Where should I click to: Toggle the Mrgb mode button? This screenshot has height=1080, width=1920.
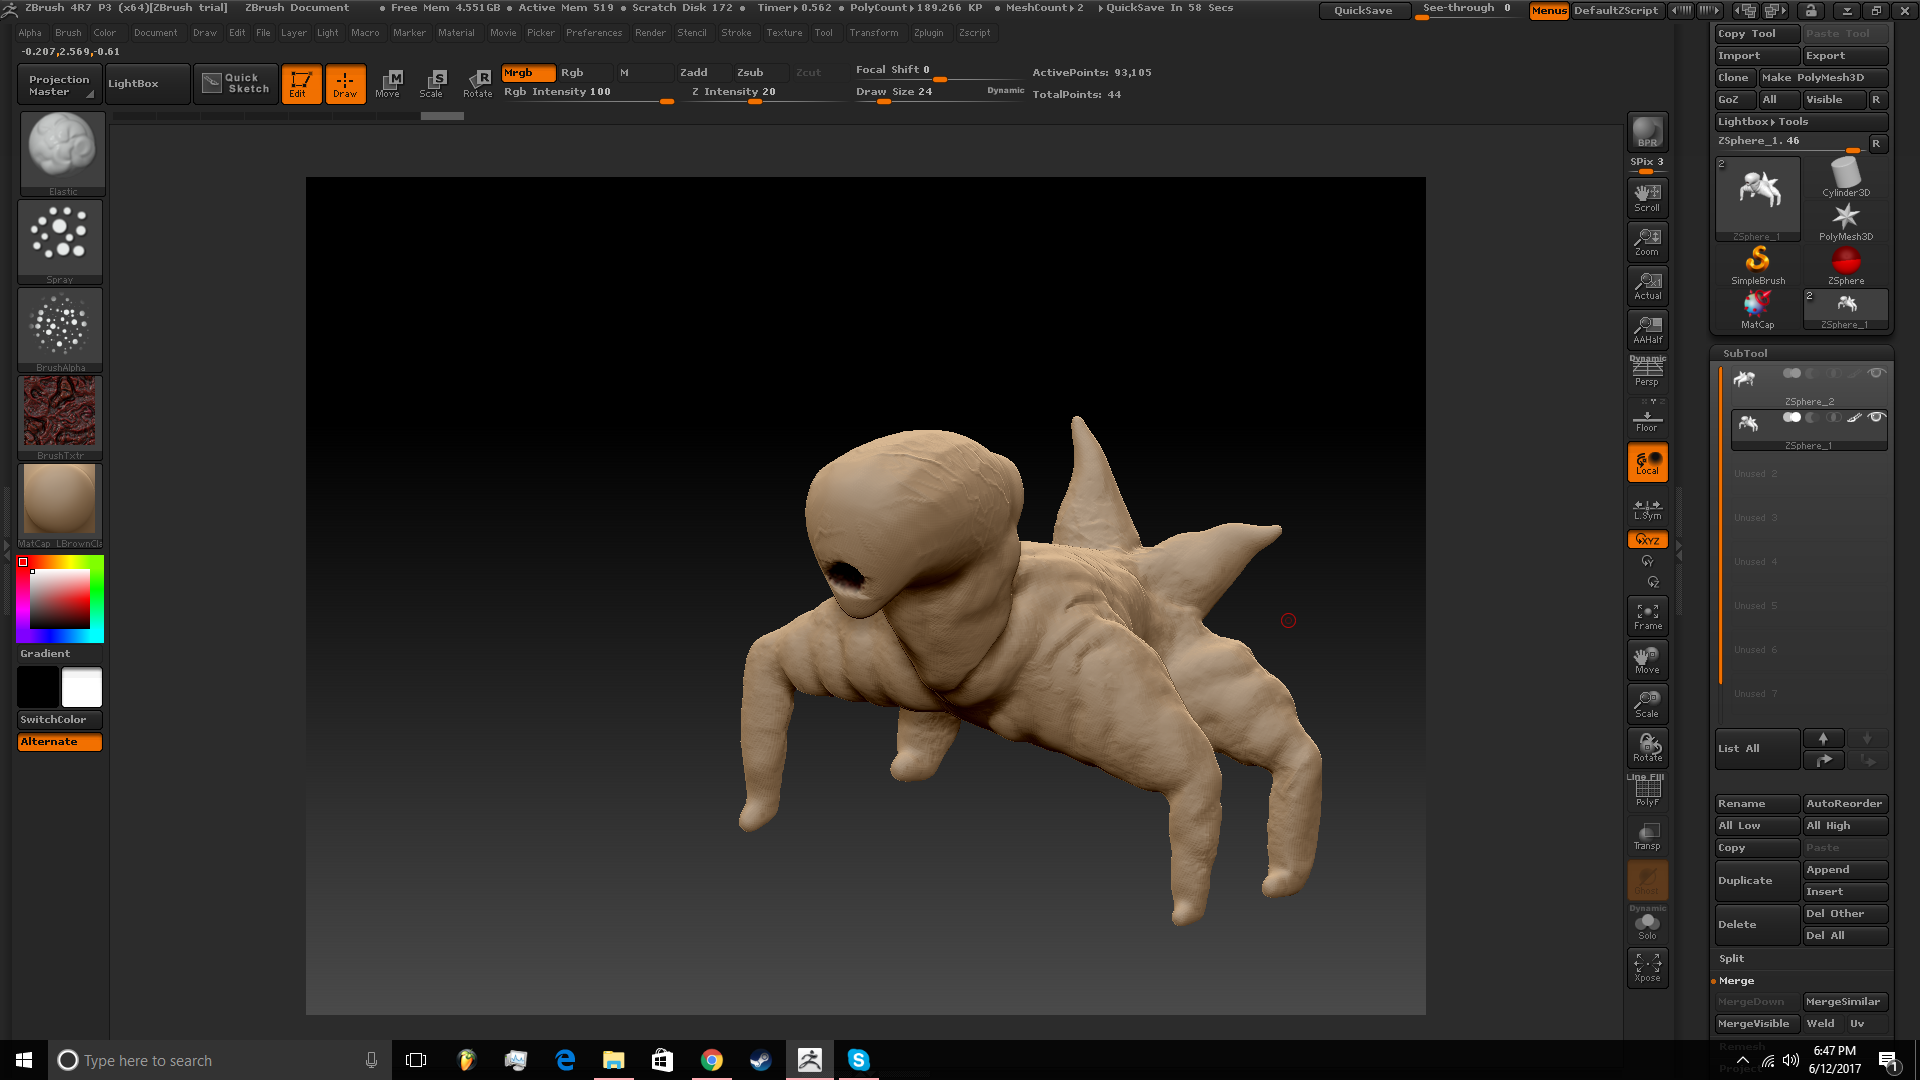click(527, 73)
